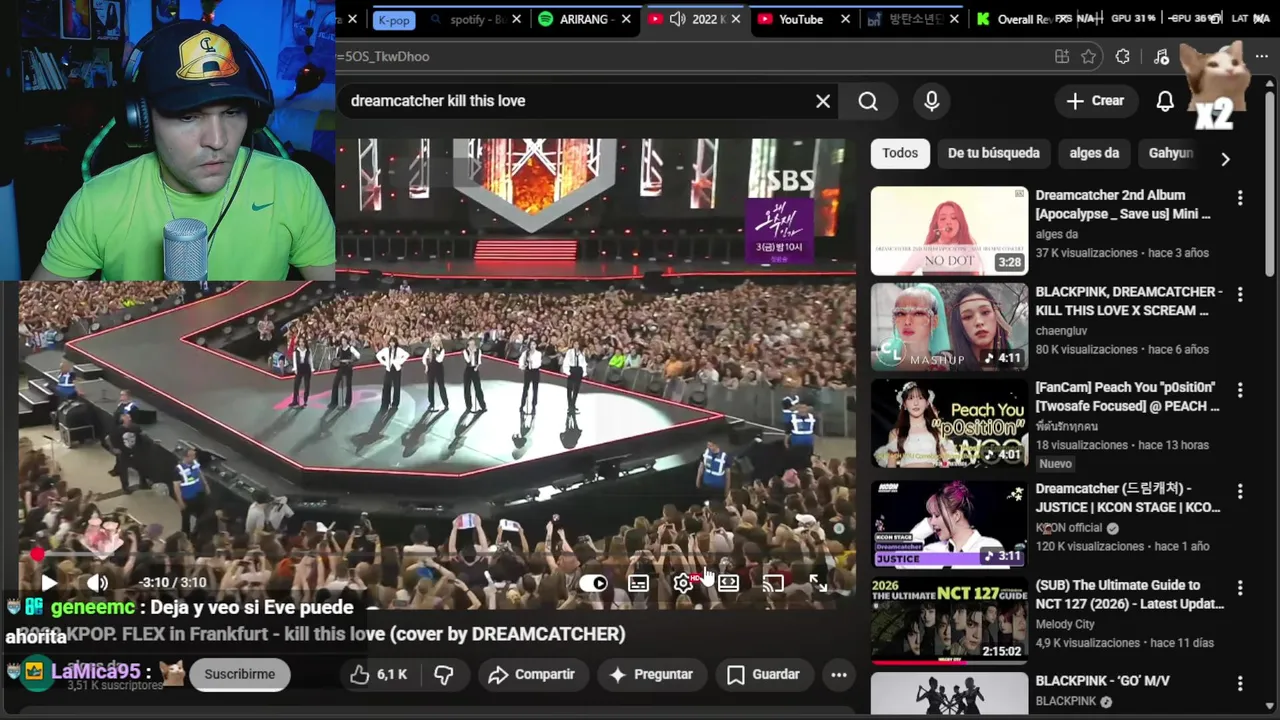Switch to theater mode view
This screenshot has width=1280, height=720.
pyautogui.click(x=728, y=583)
